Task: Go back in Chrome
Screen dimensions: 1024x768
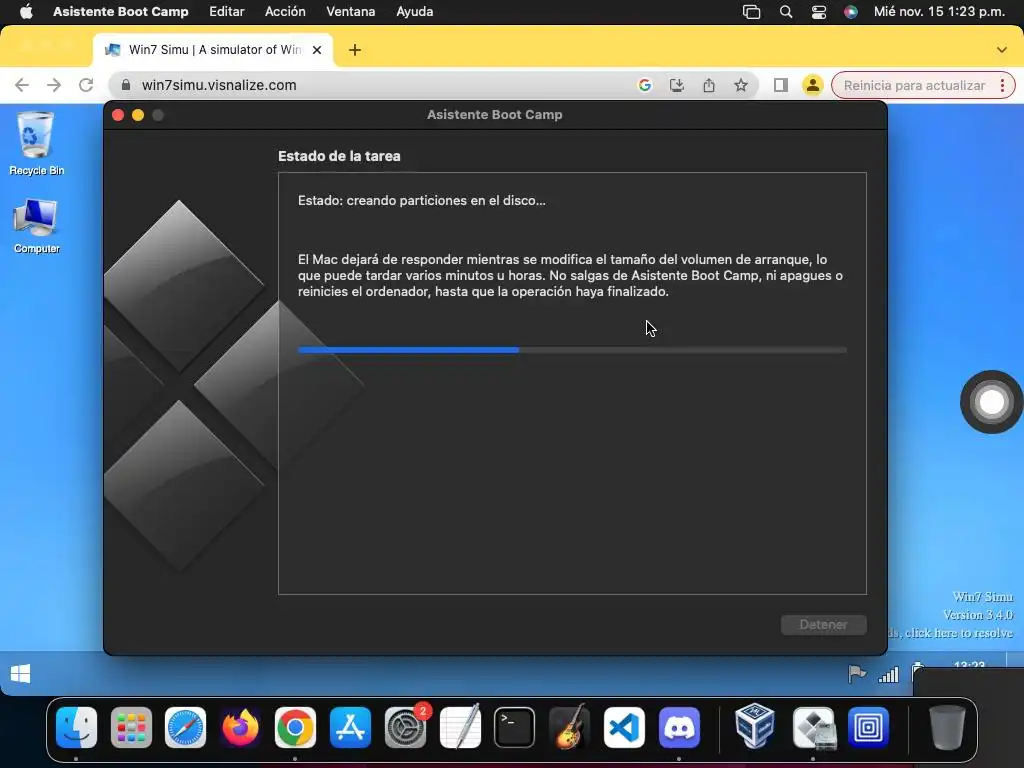Action: click(x=22, y=85)
